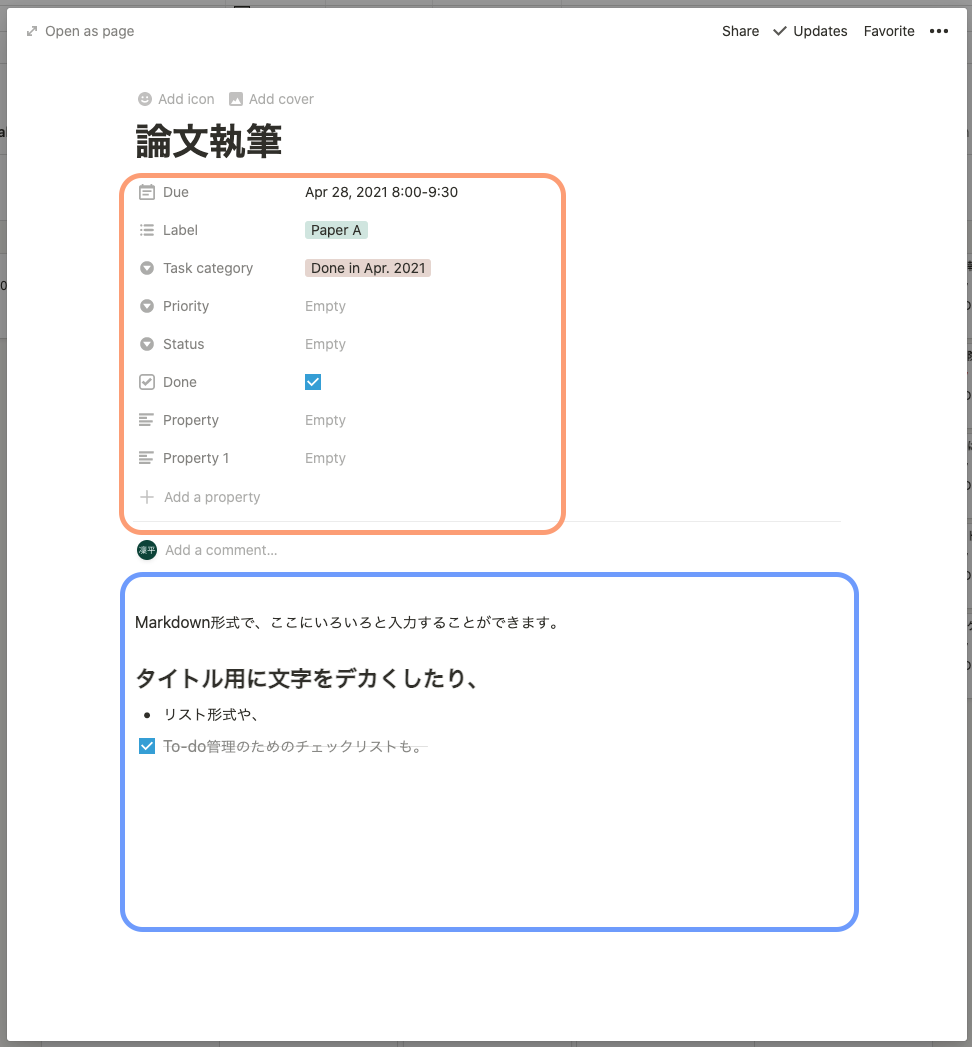
Task: Click the Priority select icon
Action: pyautogui.click(x=146, y=306)
